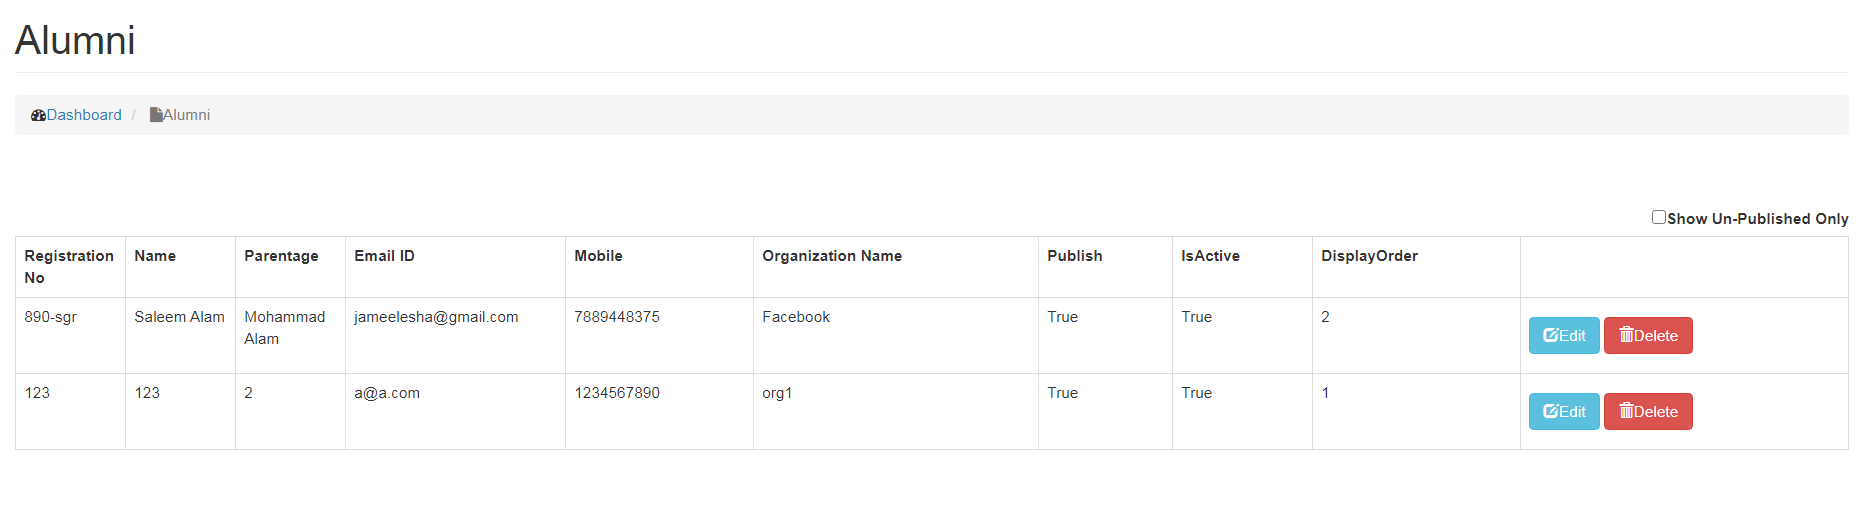Click the trash icon for Saleem Alam row
1869x513 pixels.
1626,335
